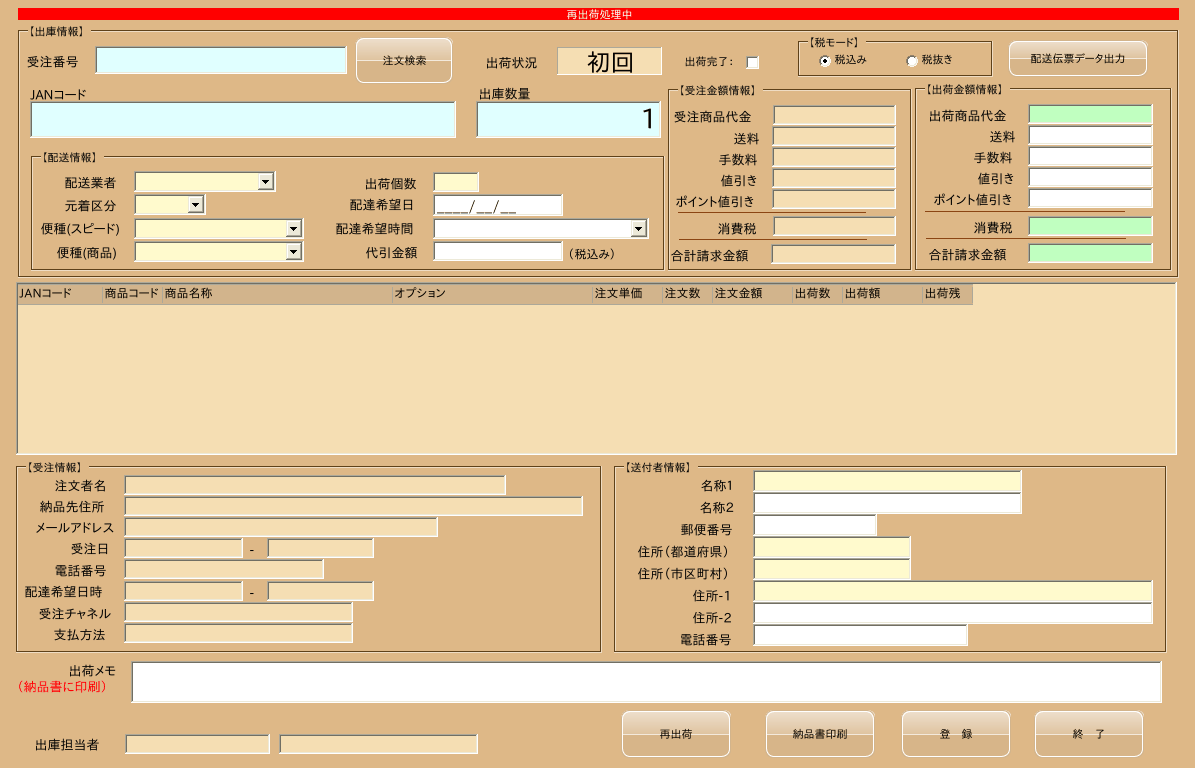Click the 送付者情報 名称1 field

coord(887,482)
